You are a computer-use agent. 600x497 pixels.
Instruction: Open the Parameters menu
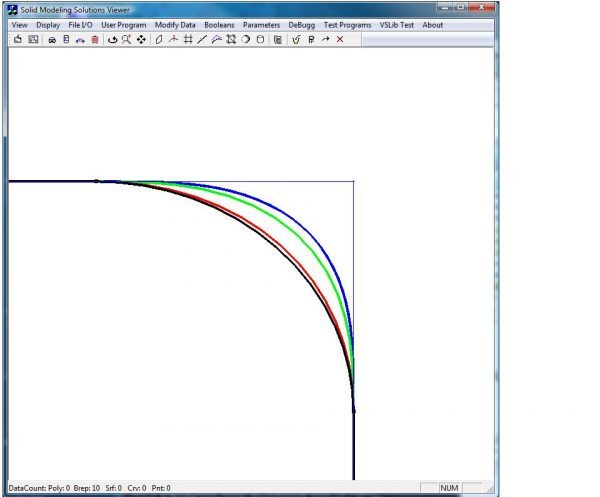pyautogui.click(x=261, y=25)
